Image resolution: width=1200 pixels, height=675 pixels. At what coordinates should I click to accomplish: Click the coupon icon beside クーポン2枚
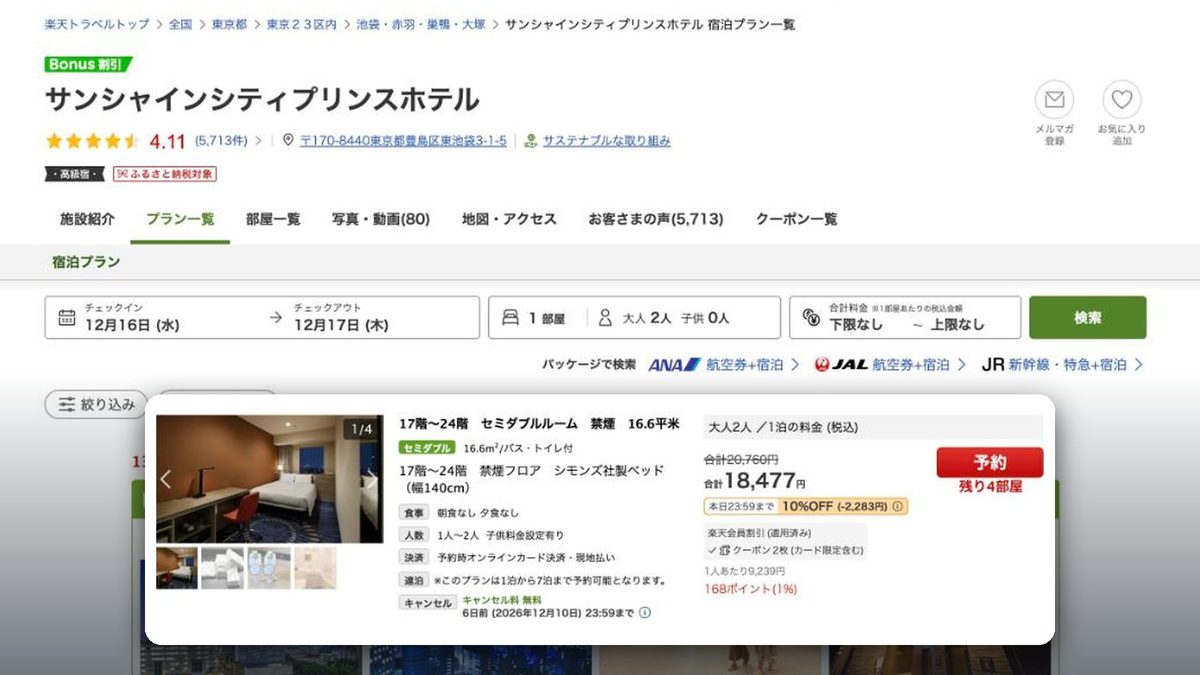click(724, 550)
